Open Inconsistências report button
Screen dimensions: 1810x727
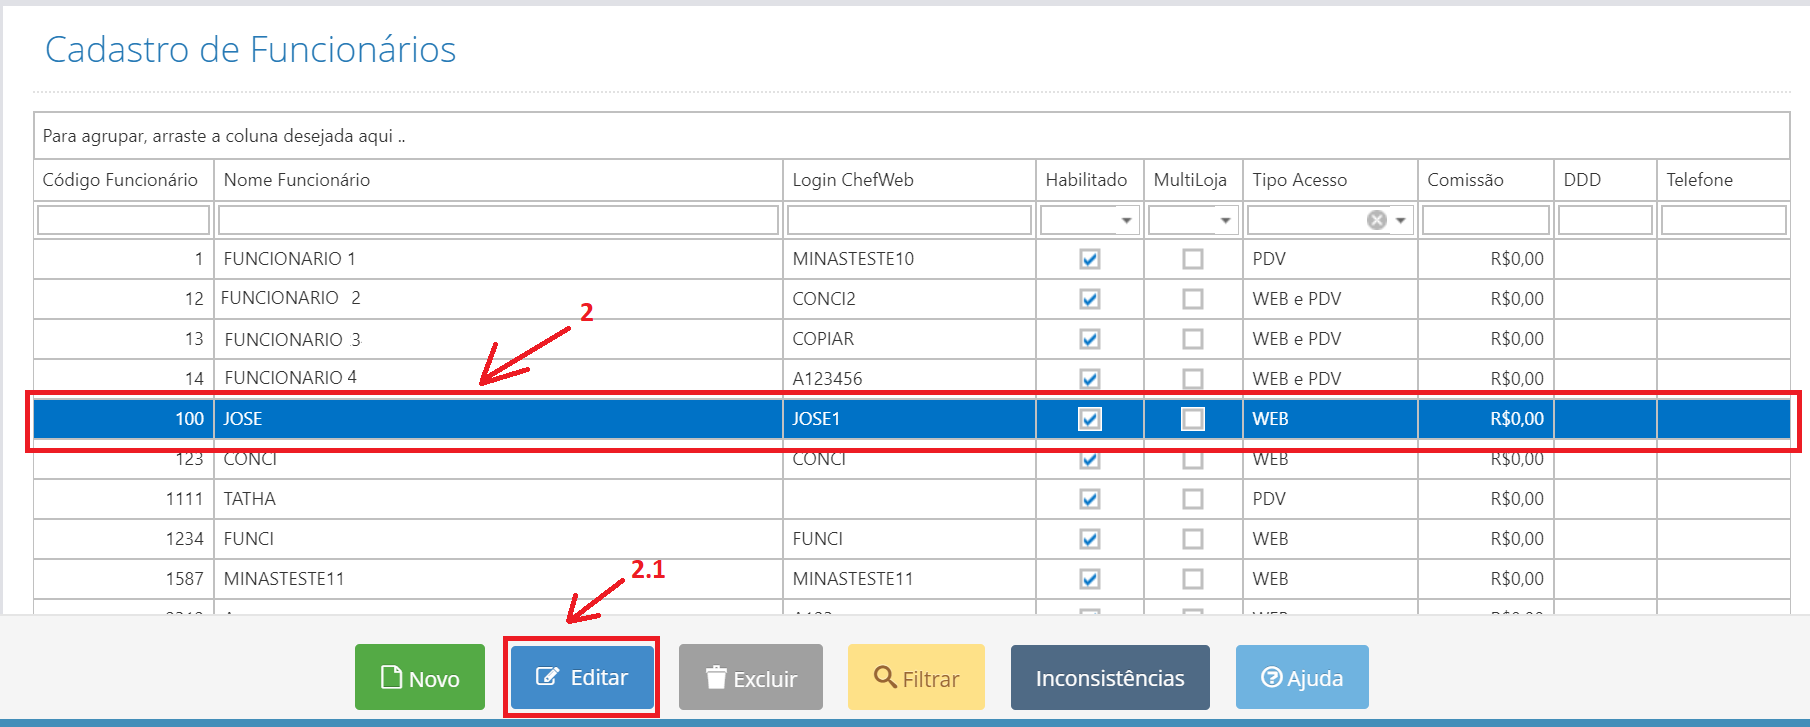click(x=1110, y=677)
